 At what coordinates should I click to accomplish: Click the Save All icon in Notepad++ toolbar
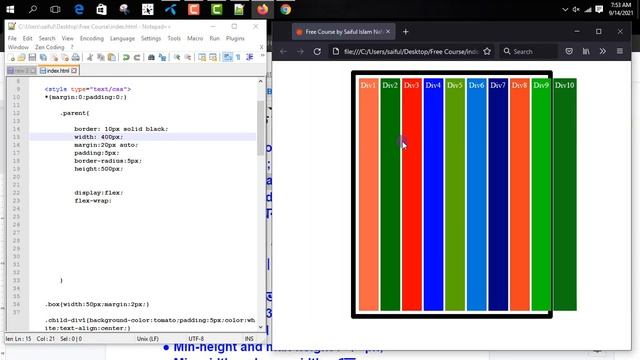[x=43, y=58]
